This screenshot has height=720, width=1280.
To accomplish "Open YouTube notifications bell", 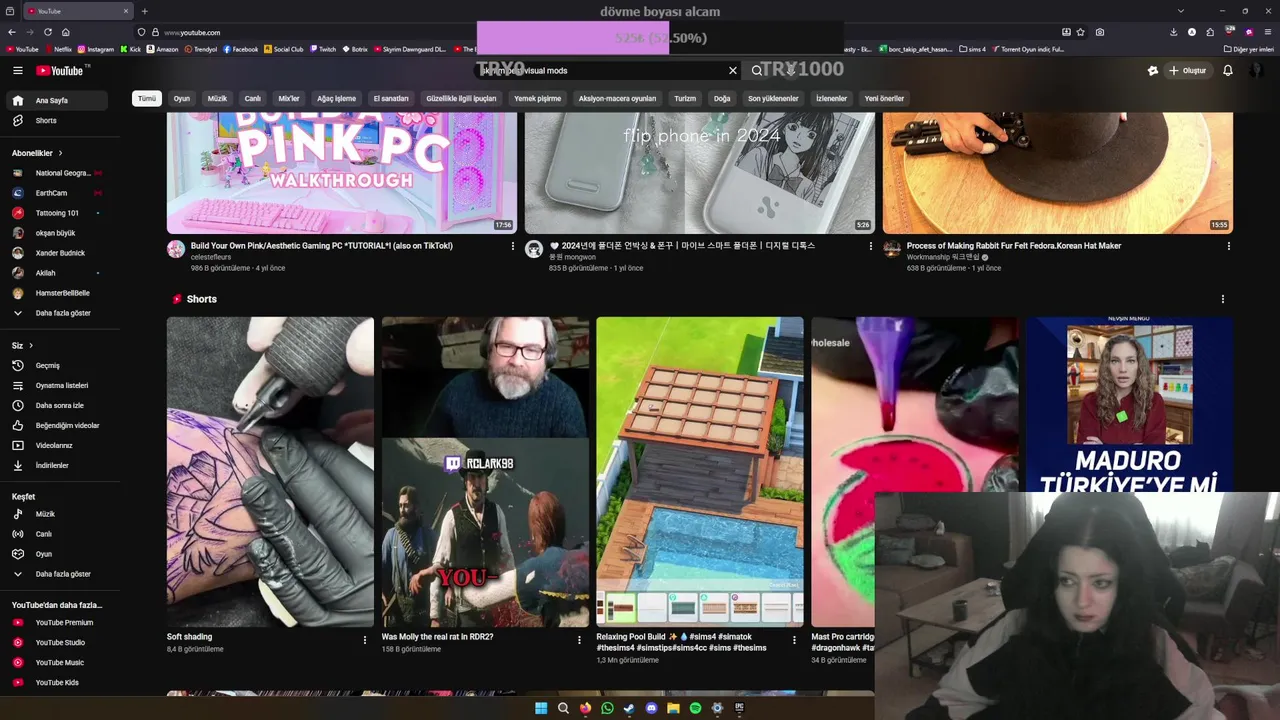I will click(x=1227, y=71).
